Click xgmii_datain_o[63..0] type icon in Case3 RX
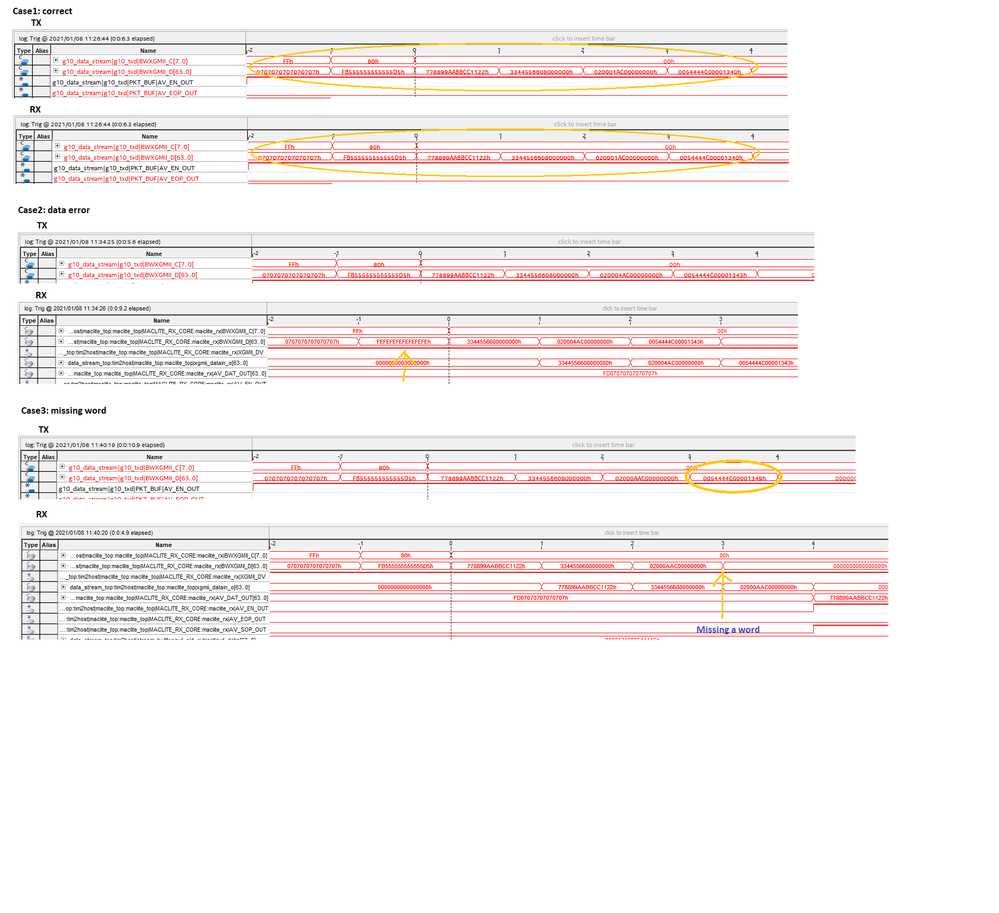Screen dimensions: 999x913 pyautogui.click(x=31, y=587)
